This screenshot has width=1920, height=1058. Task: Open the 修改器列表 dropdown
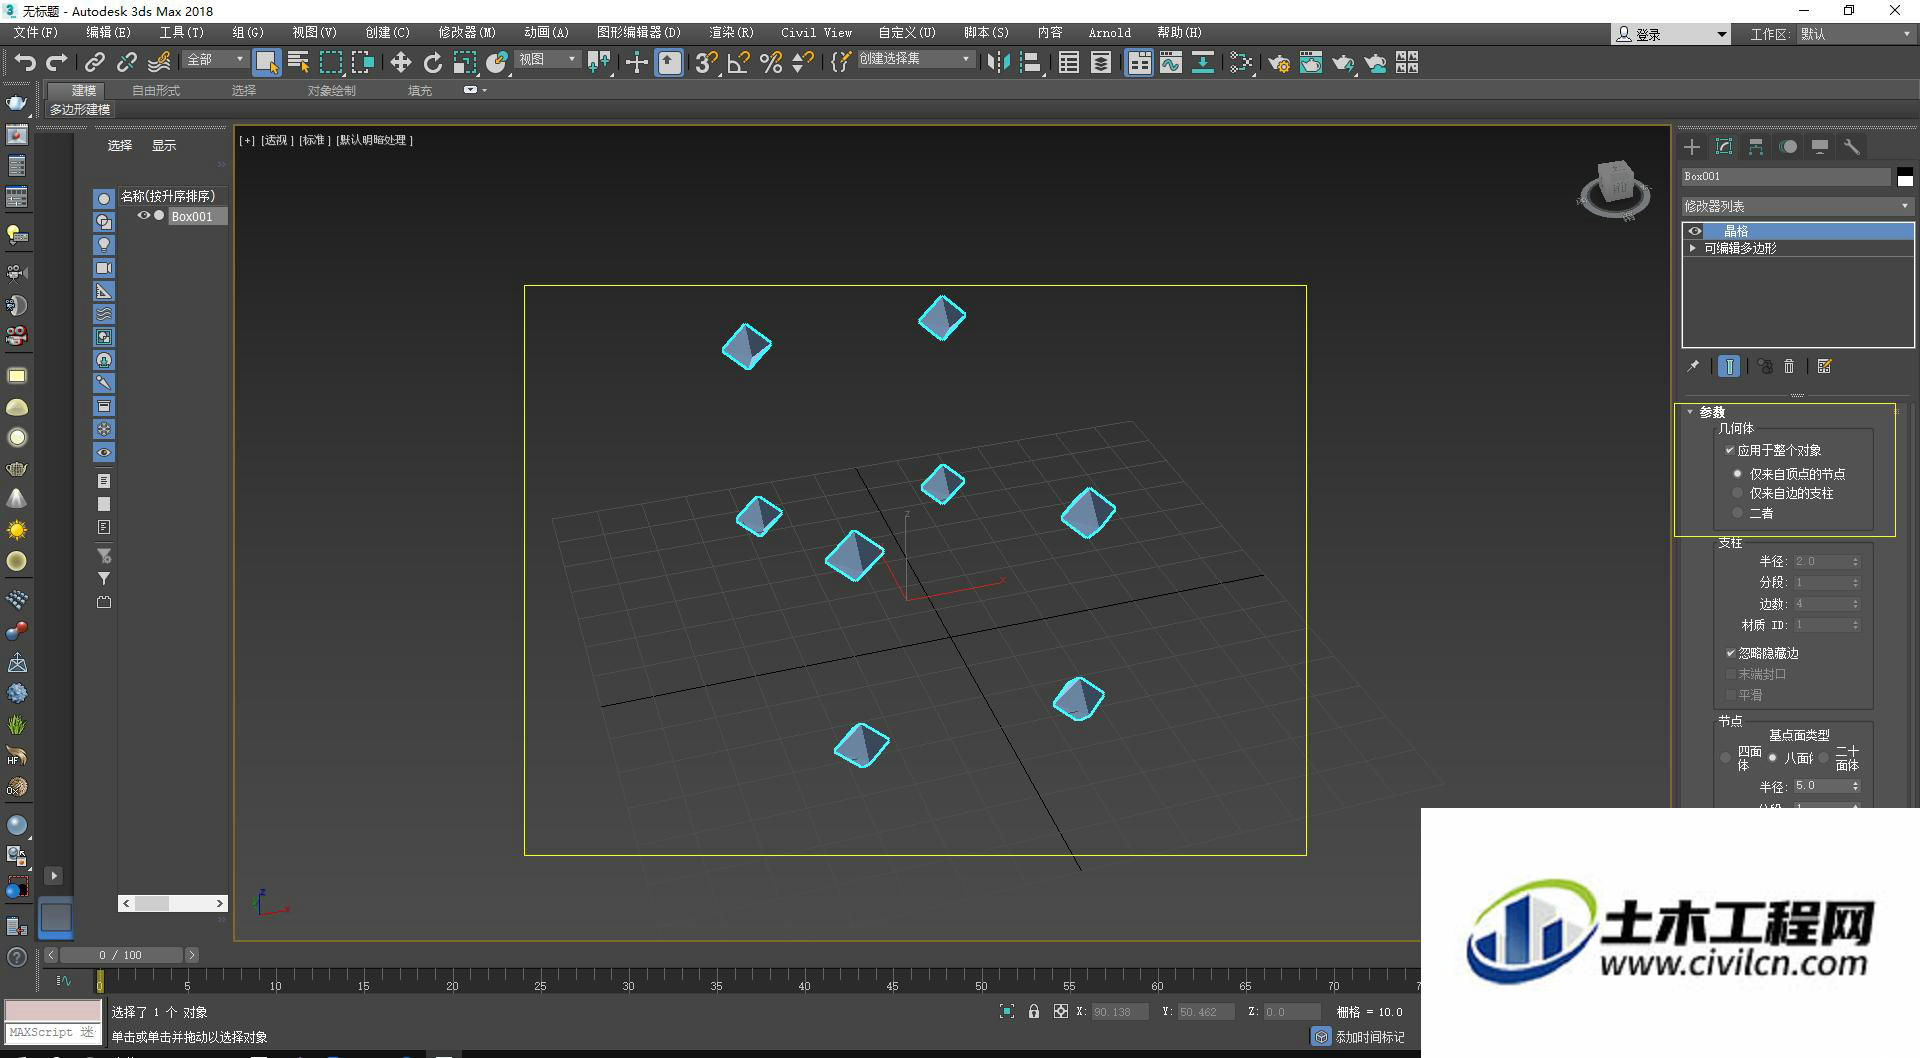pyautogui.click(x=1797, y=206)
